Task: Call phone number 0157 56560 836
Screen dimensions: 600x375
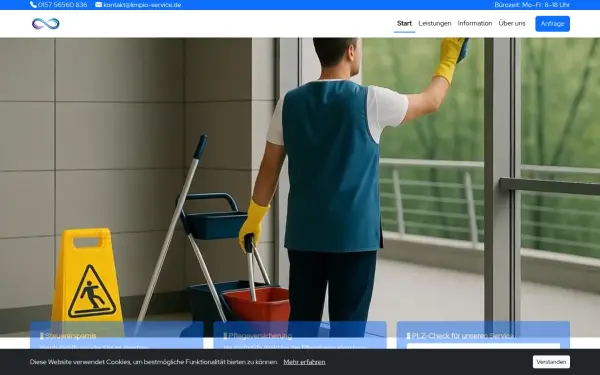Action: coord(63,5)
